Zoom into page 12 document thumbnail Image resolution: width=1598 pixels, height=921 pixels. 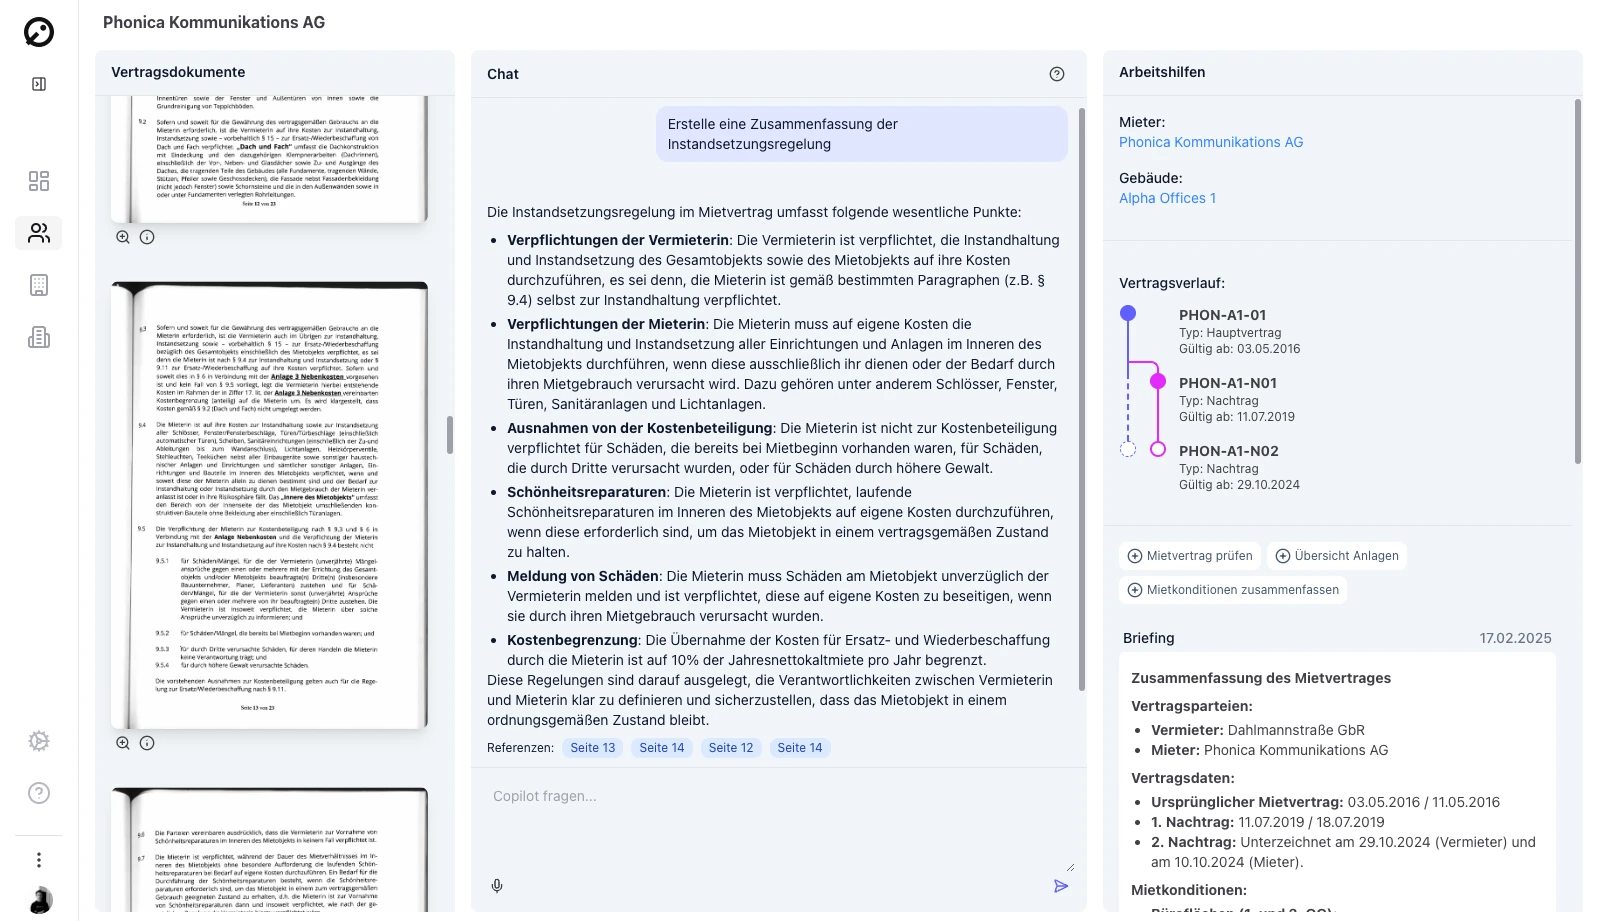pyautogui.click(x=123, y=237)
